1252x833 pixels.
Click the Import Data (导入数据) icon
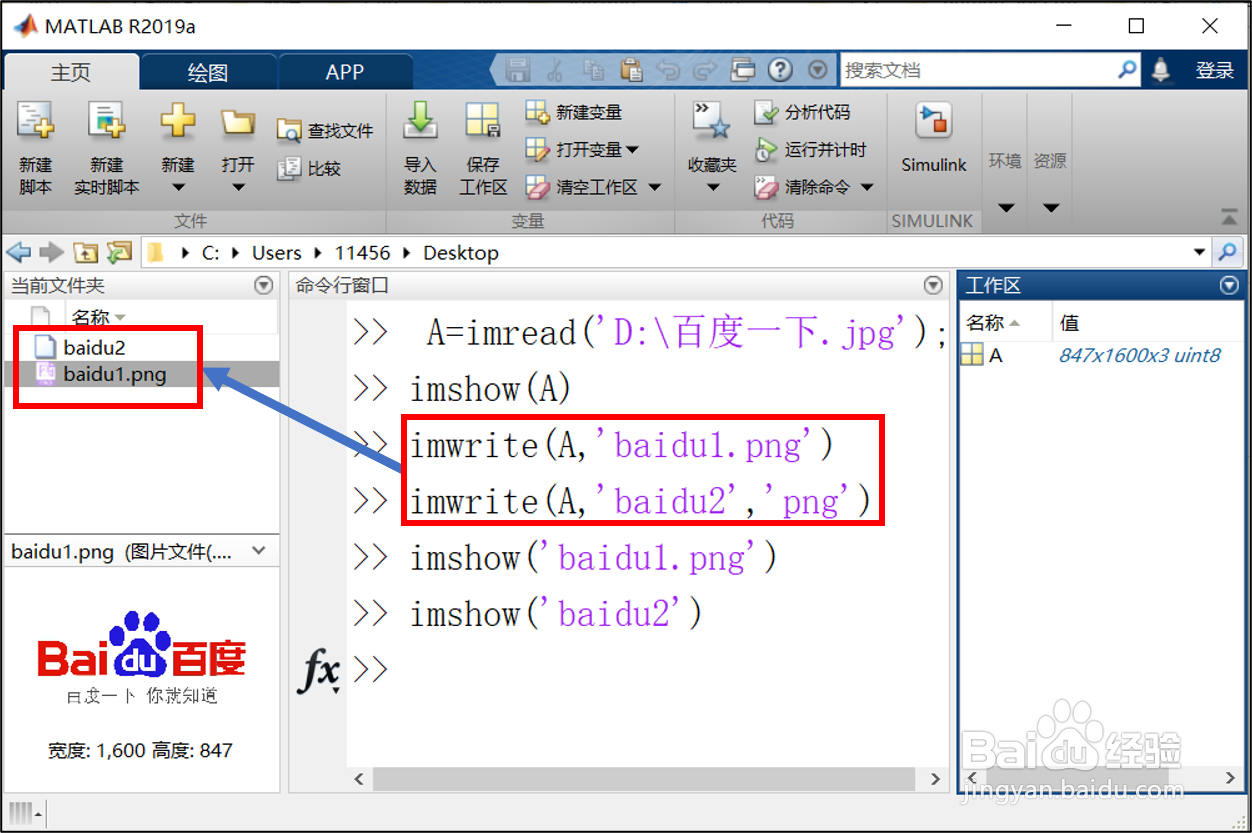point(420,121)
